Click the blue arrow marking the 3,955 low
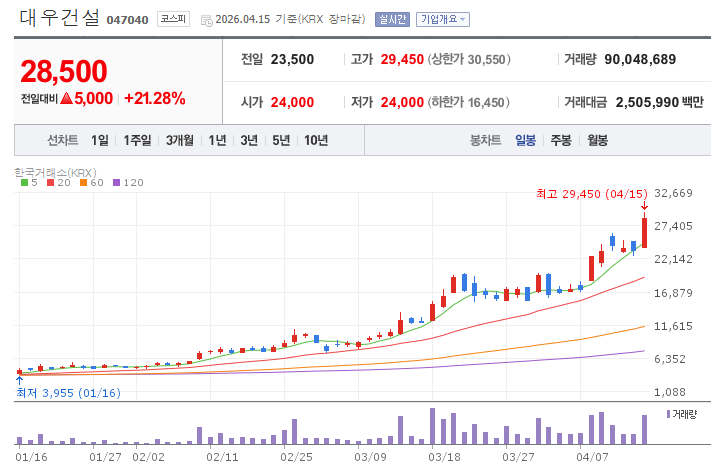This screenshot has height=469, width=711. (19, 380)
